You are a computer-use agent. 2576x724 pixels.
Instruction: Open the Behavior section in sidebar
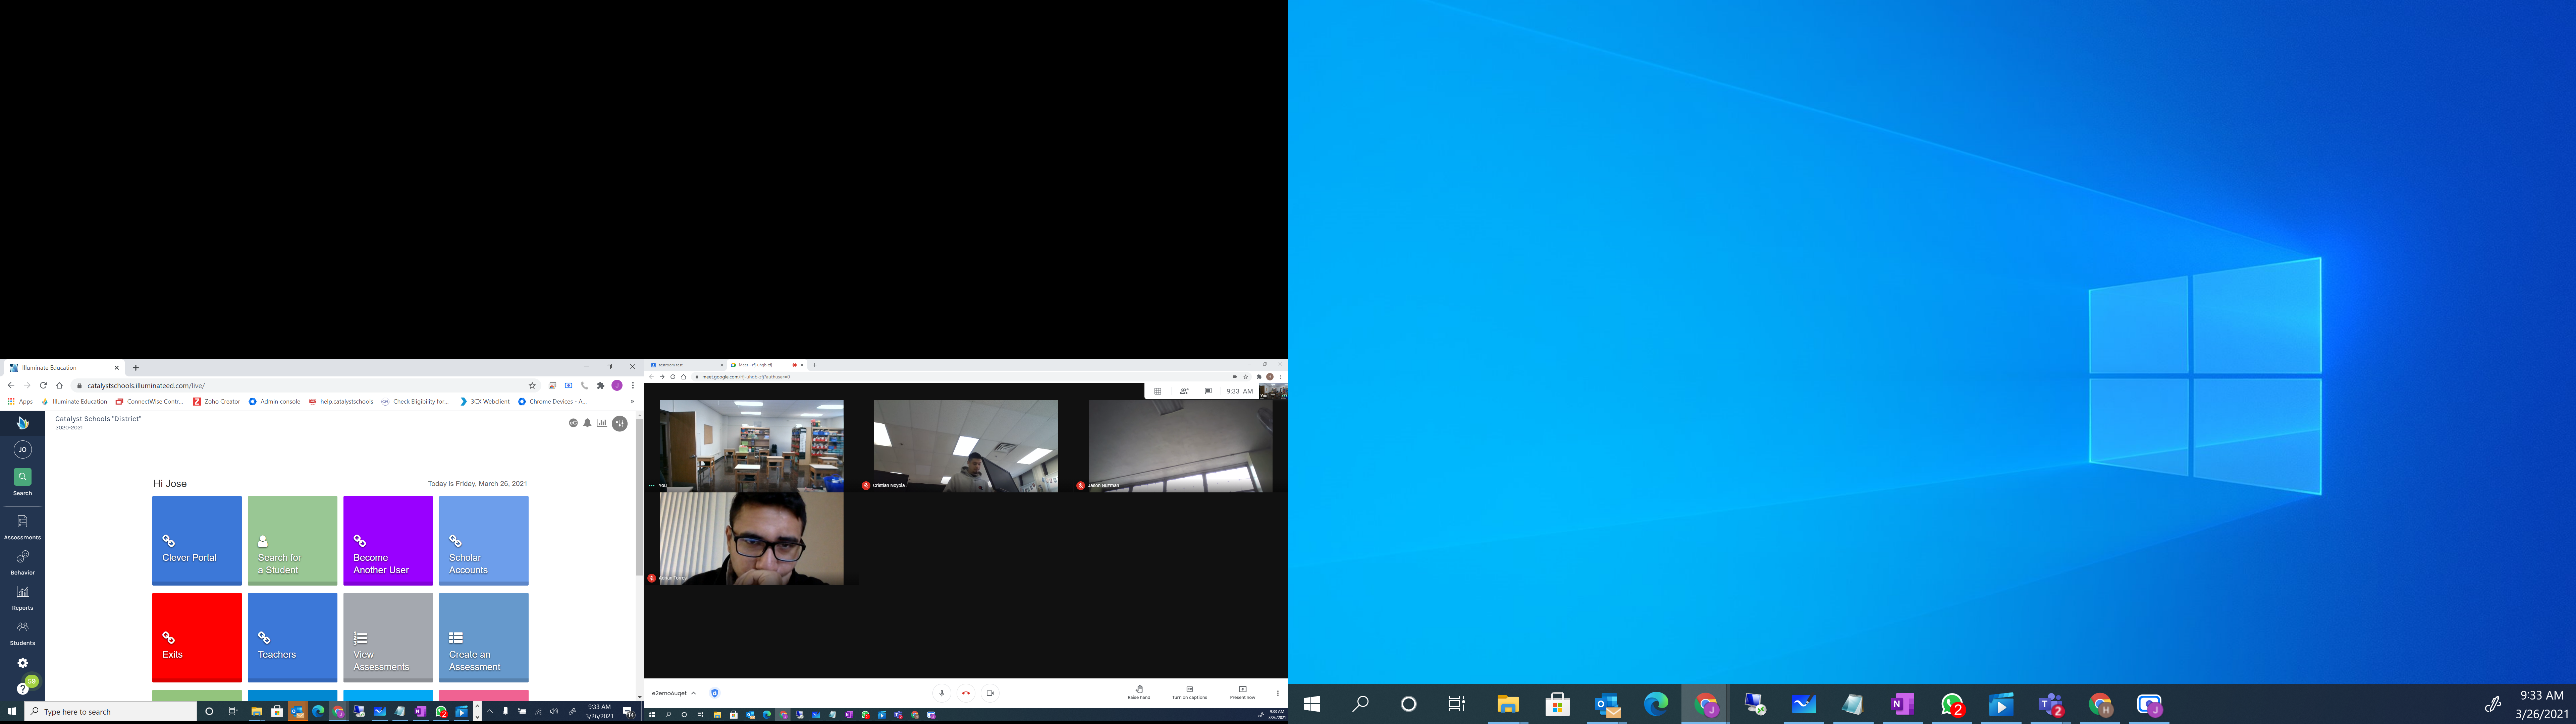[22, 560]
